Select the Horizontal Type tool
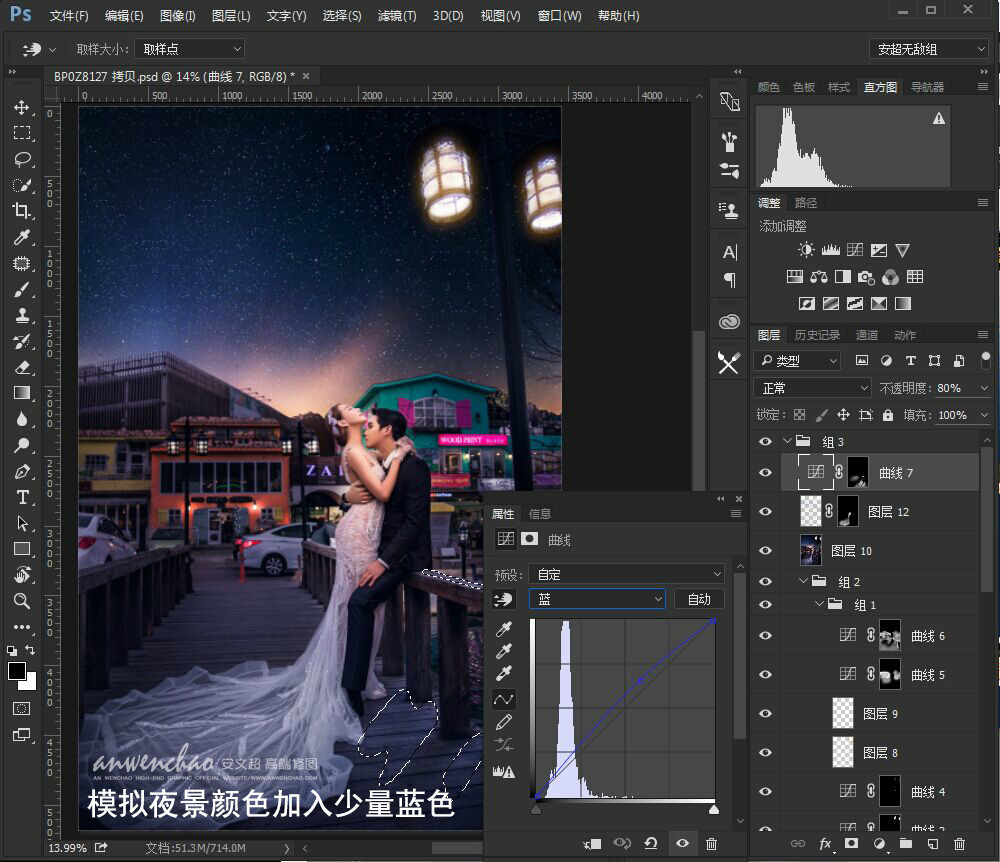 pos(22,497)
